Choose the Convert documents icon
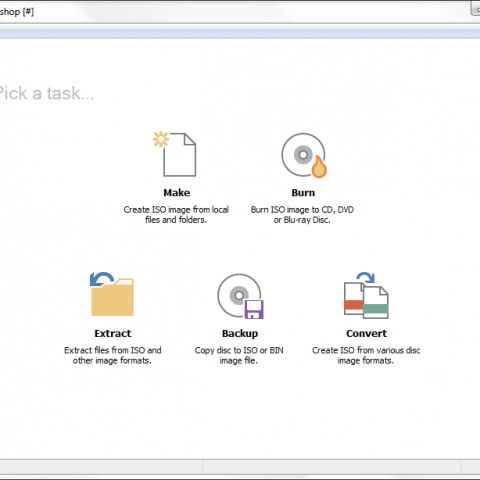 tap(366, 295)
